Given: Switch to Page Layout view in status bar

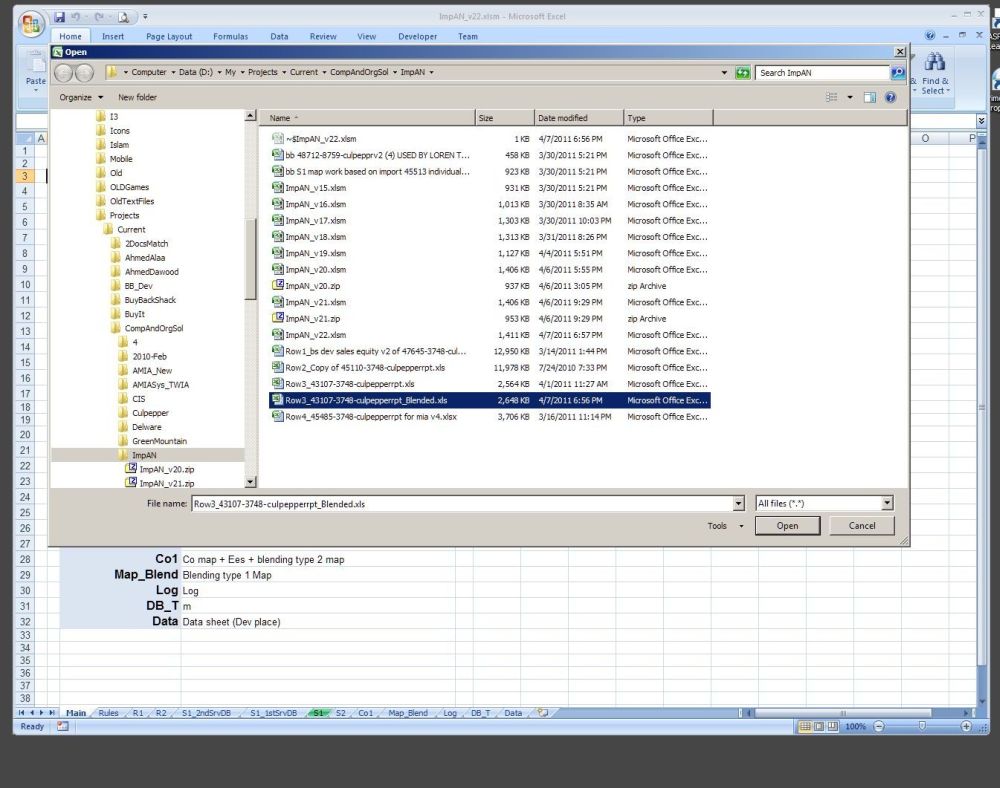Looking at the screenshot, I should [x=818, y=727].
